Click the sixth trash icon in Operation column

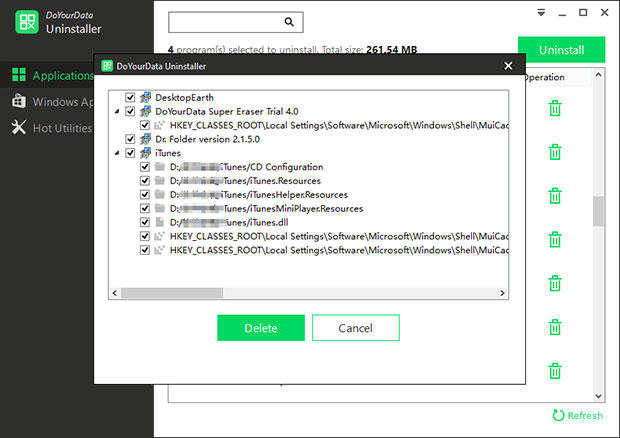555,327
